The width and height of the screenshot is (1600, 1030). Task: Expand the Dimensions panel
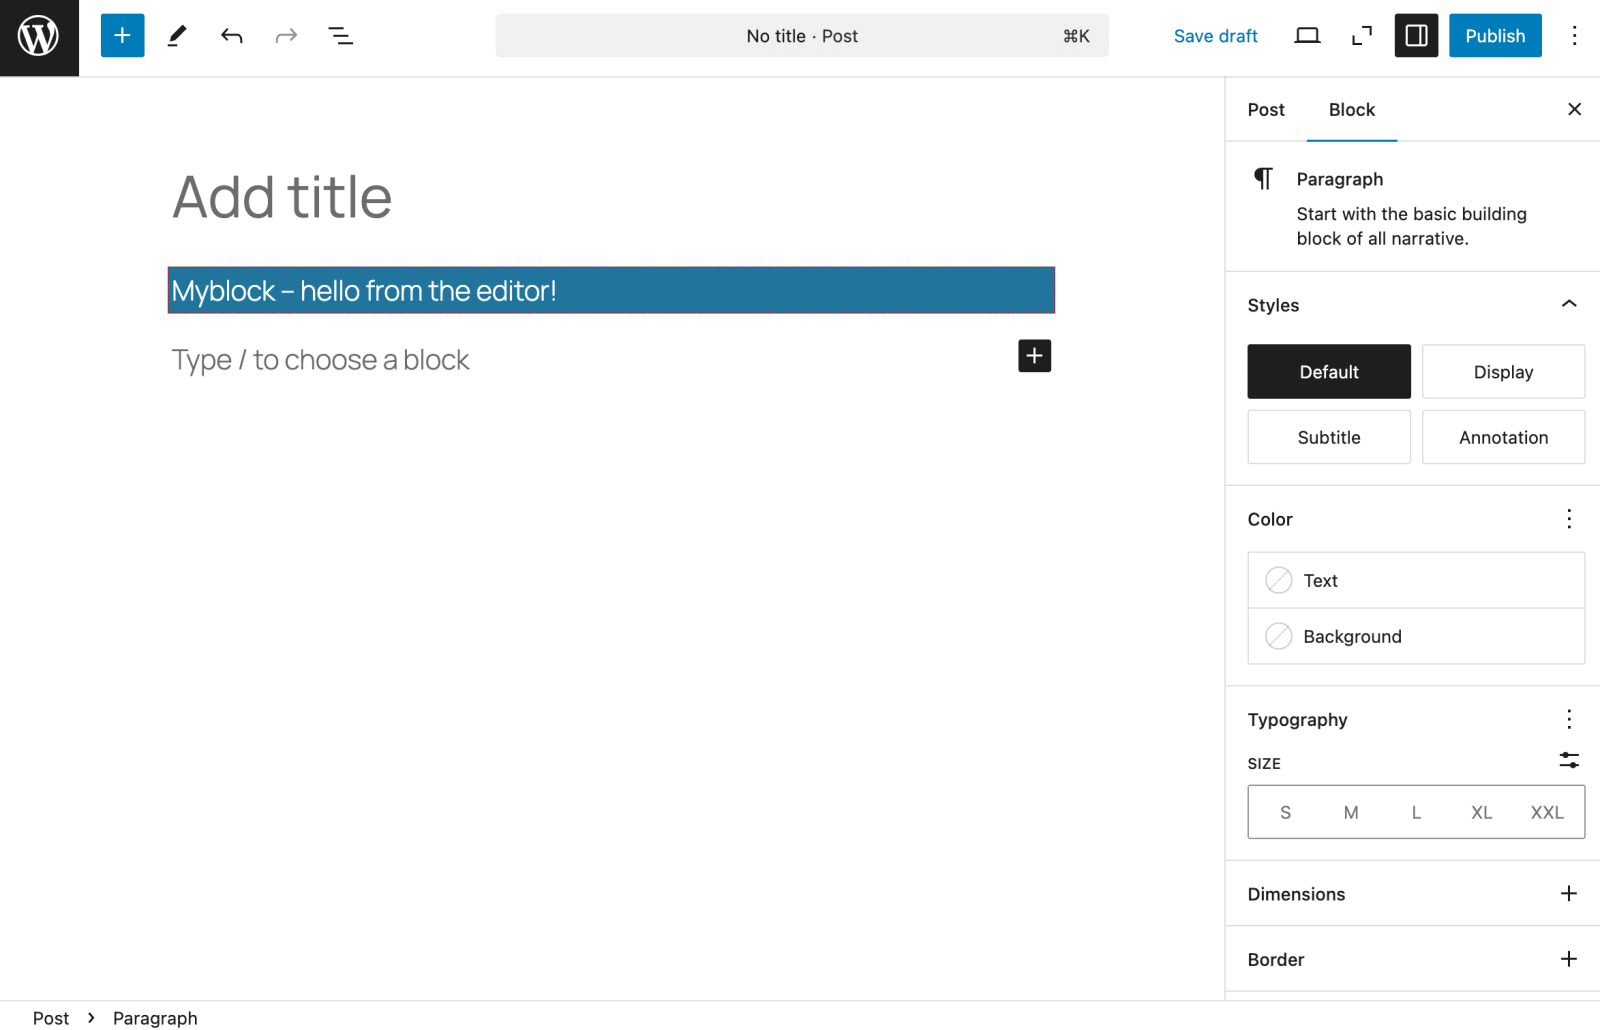(1416, 894)
